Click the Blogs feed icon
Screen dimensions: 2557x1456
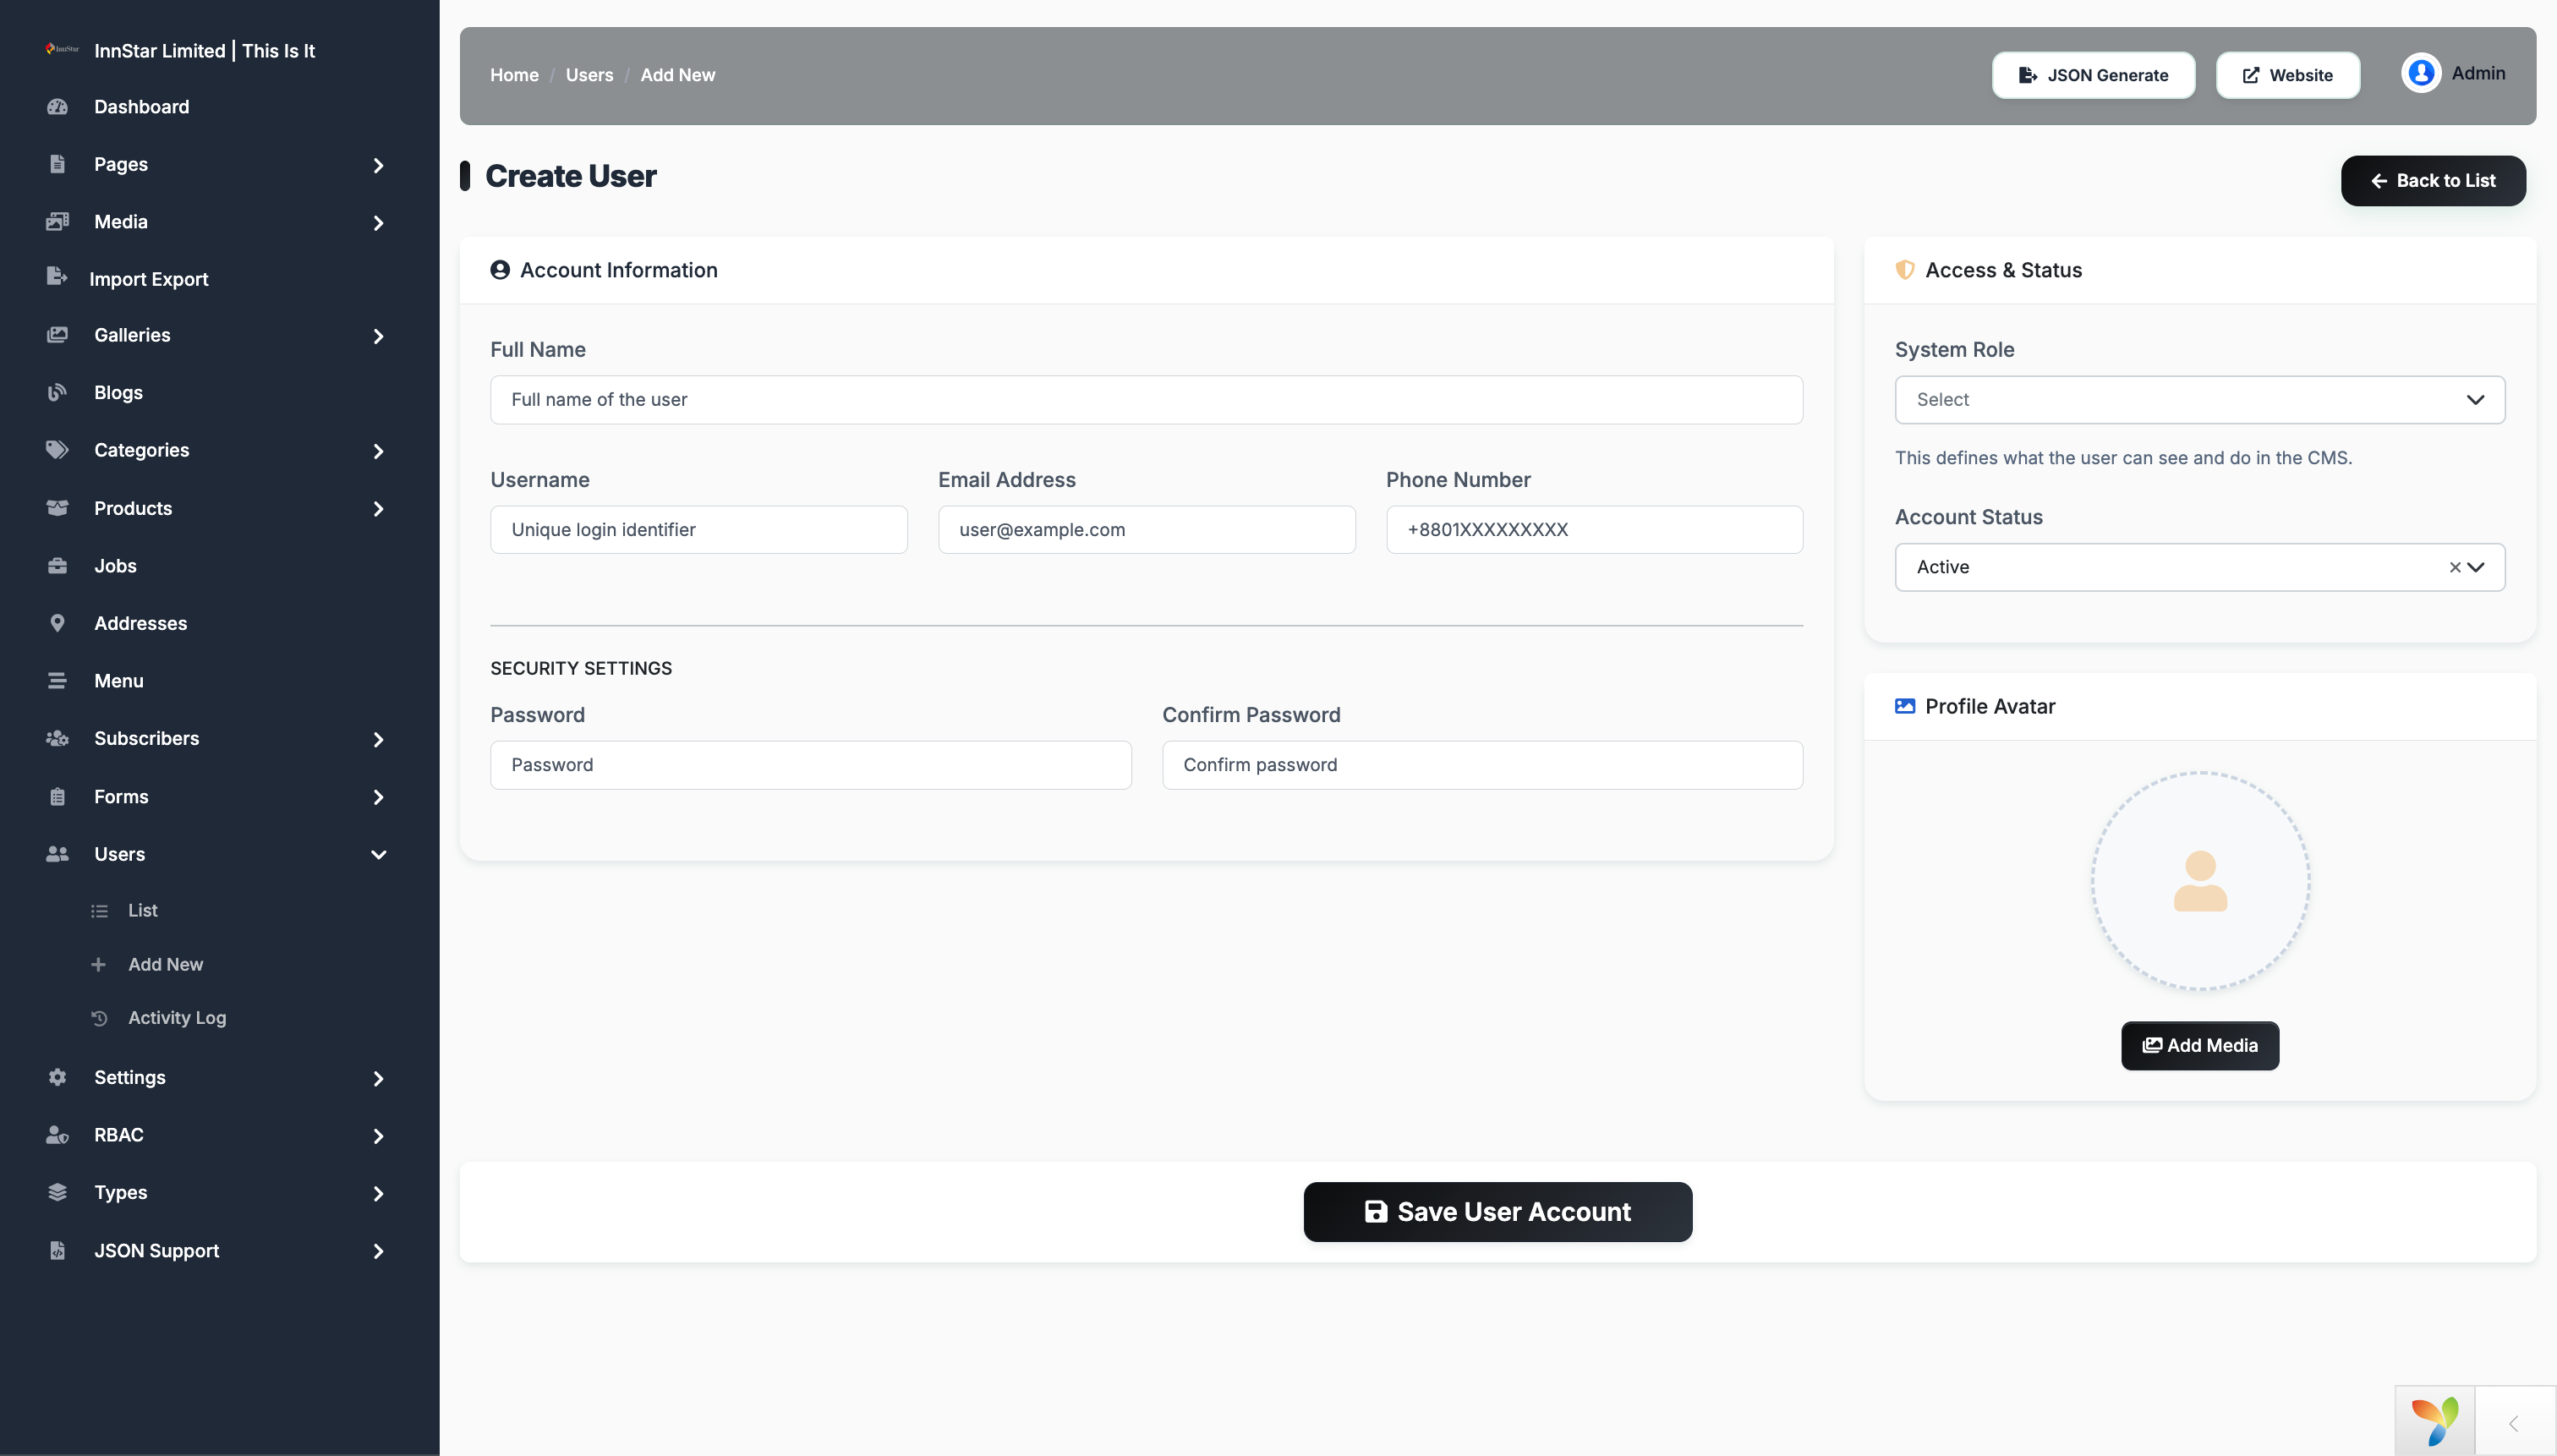pyautogui.click(x=57, y=392)
